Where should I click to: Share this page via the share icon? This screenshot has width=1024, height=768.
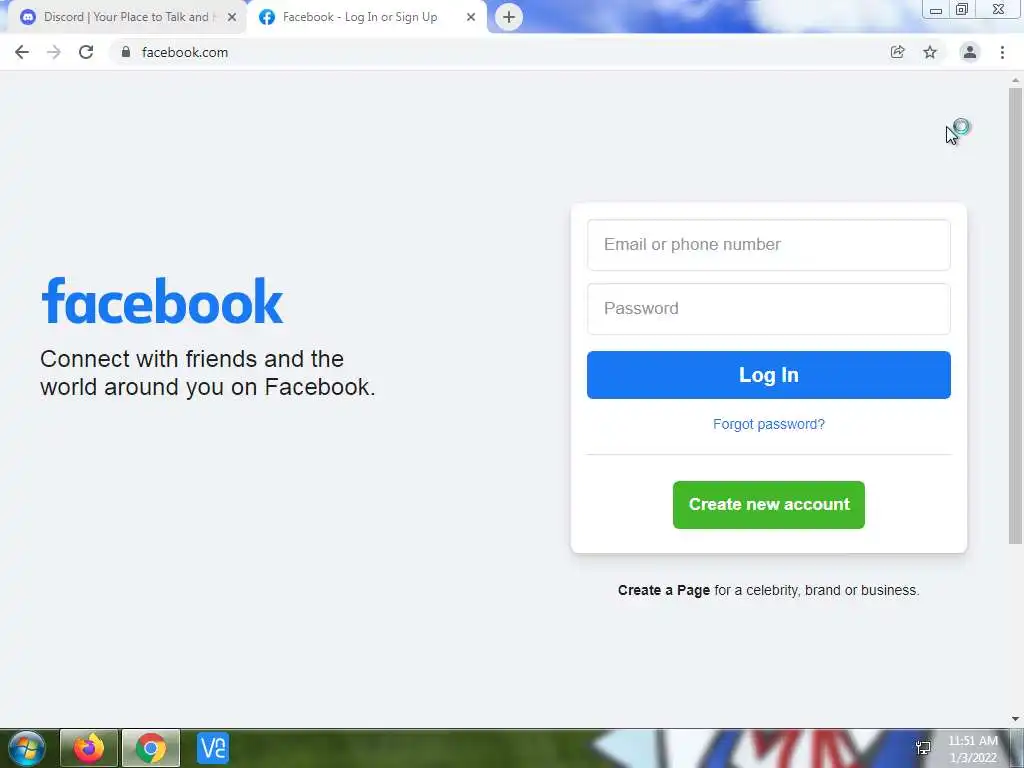898,52
